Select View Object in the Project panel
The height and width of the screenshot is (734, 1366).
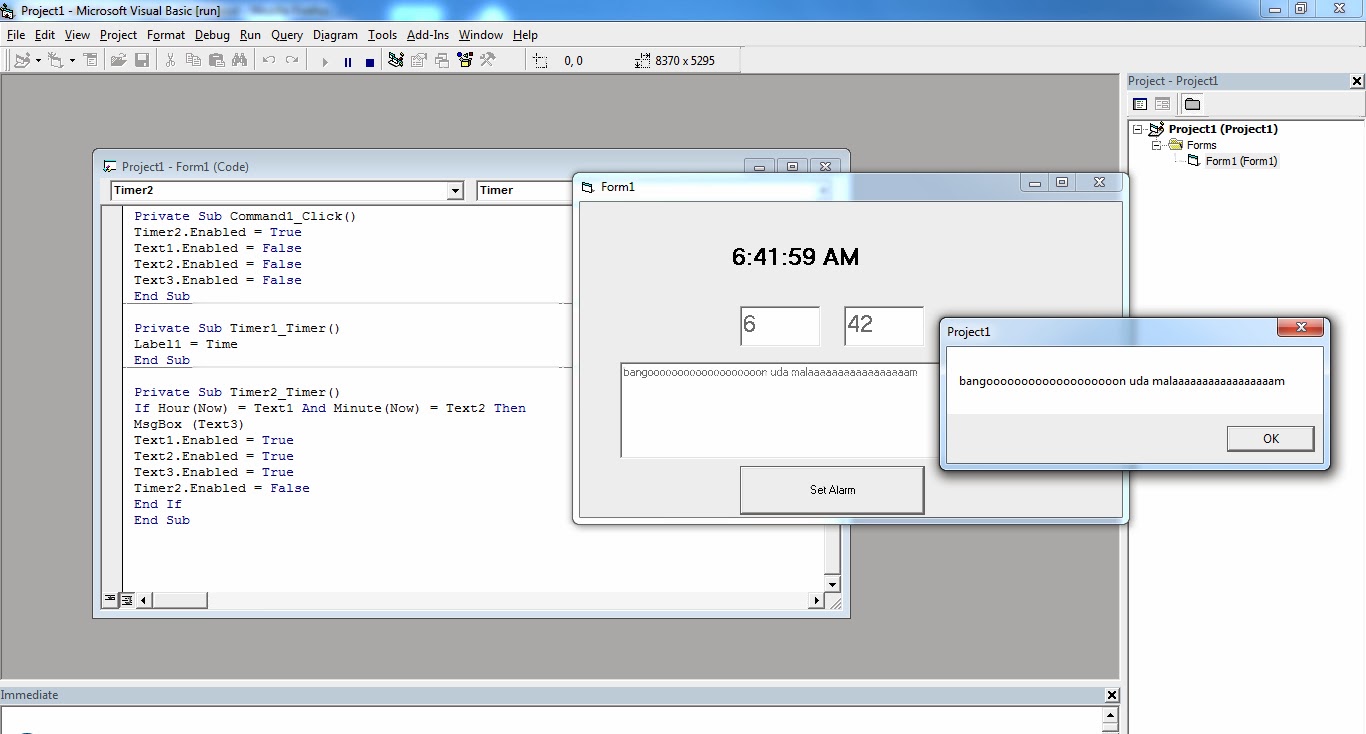click(x=1162, y=103)
